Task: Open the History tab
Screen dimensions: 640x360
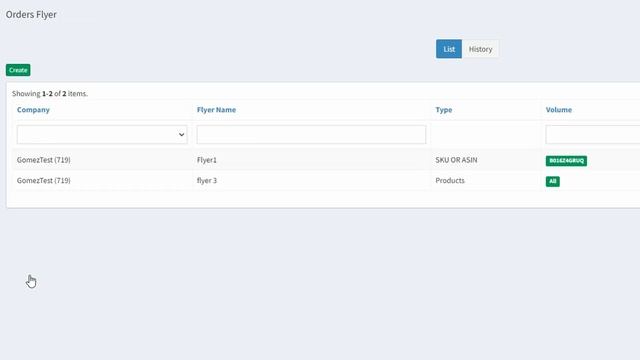Action: [480, 49]
